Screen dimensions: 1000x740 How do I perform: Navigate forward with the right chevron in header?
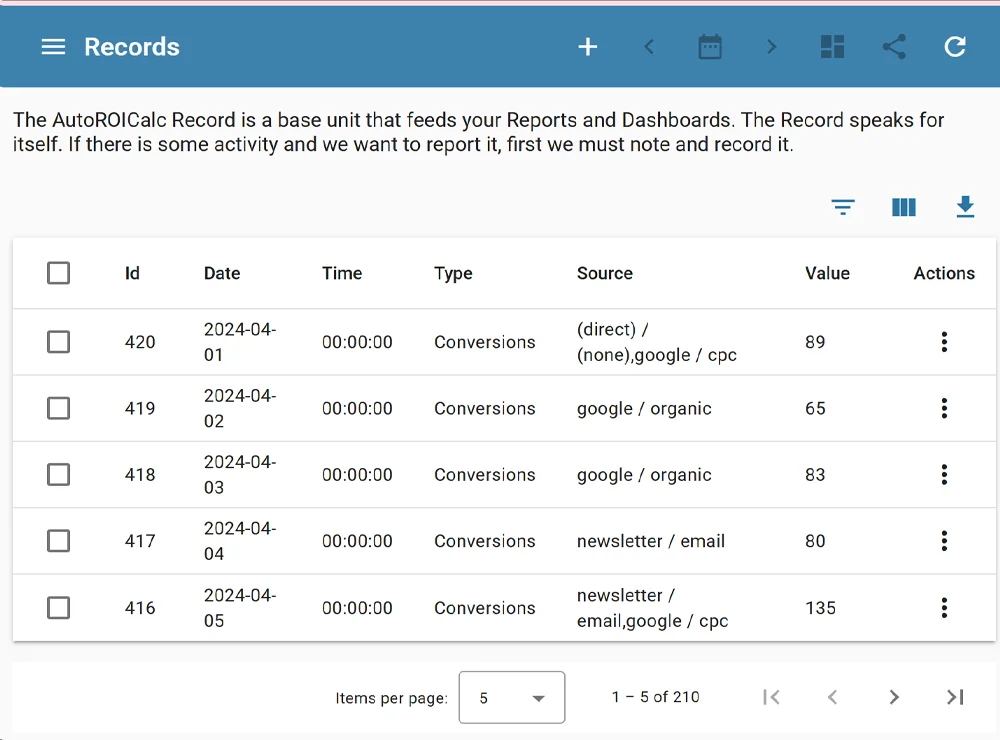click(771, 46)
